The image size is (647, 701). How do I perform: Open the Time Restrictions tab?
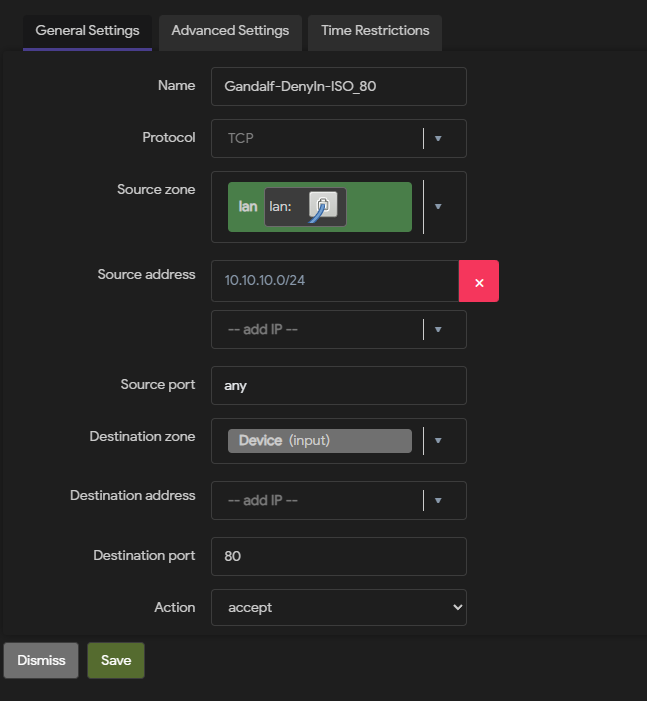point(375,33)
